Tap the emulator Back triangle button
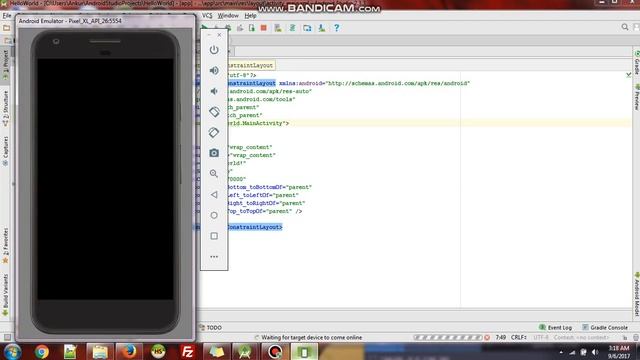 coord(214,195)
